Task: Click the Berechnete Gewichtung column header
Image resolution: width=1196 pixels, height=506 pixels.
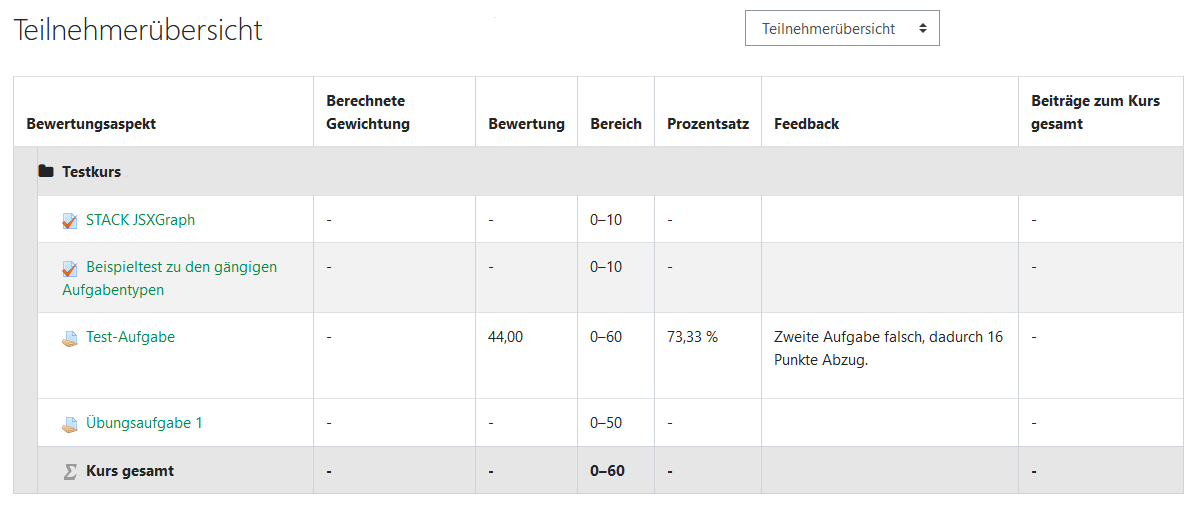Action: click(x=368, y=112)
